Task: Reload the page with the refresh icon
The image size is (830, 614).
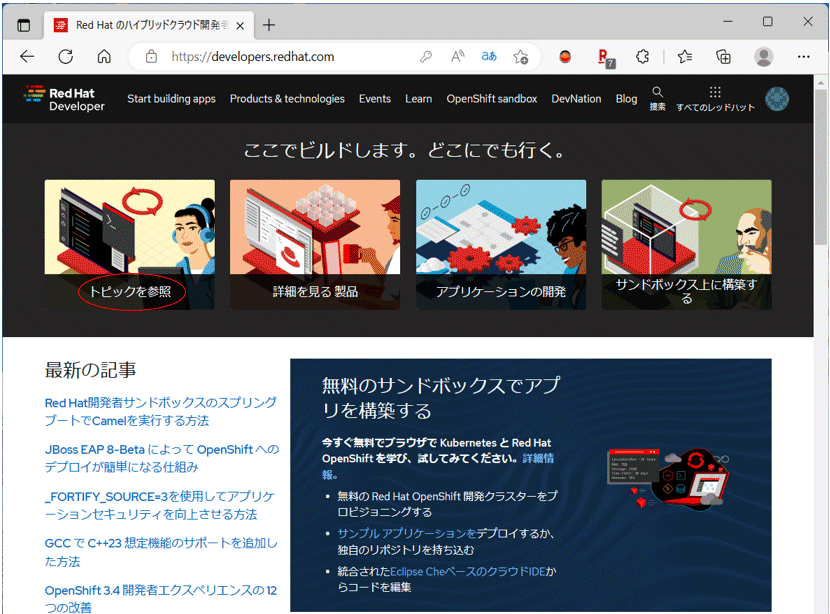Action: [66, 57]
